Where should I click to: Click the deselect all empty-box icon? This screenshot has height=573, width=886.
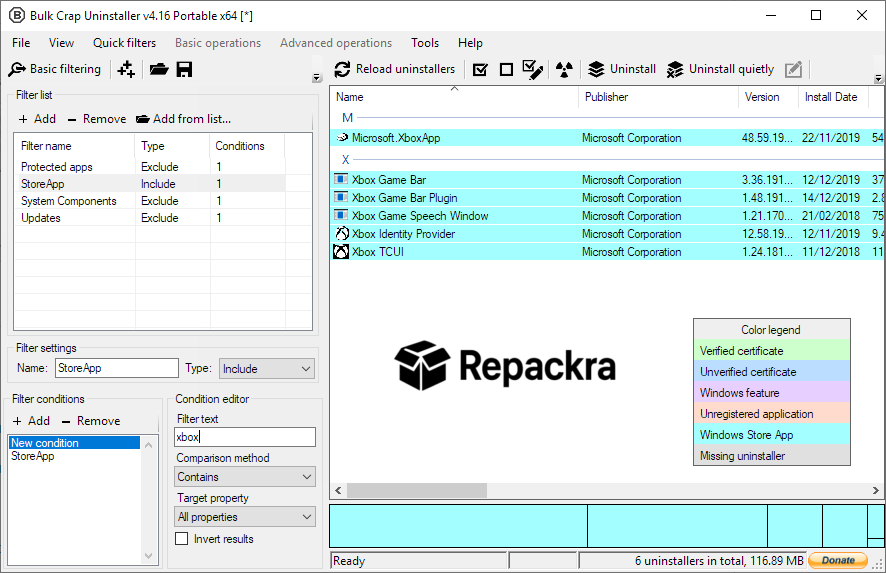[x=506, y=70]
